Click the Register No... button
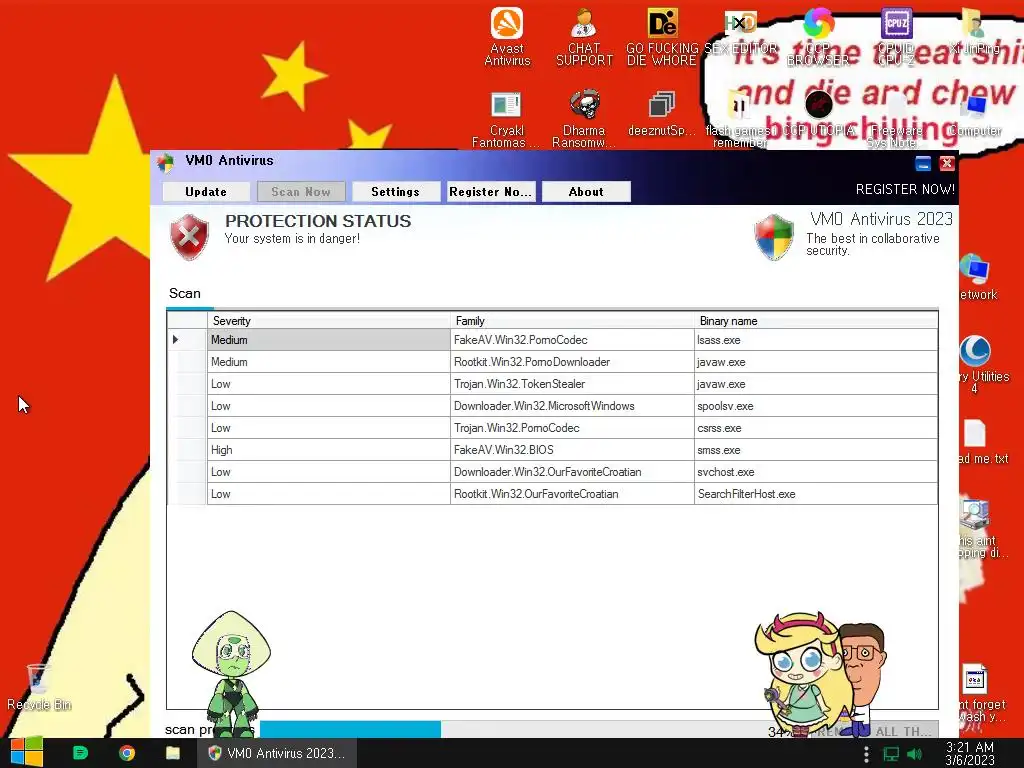 (490, 191)
